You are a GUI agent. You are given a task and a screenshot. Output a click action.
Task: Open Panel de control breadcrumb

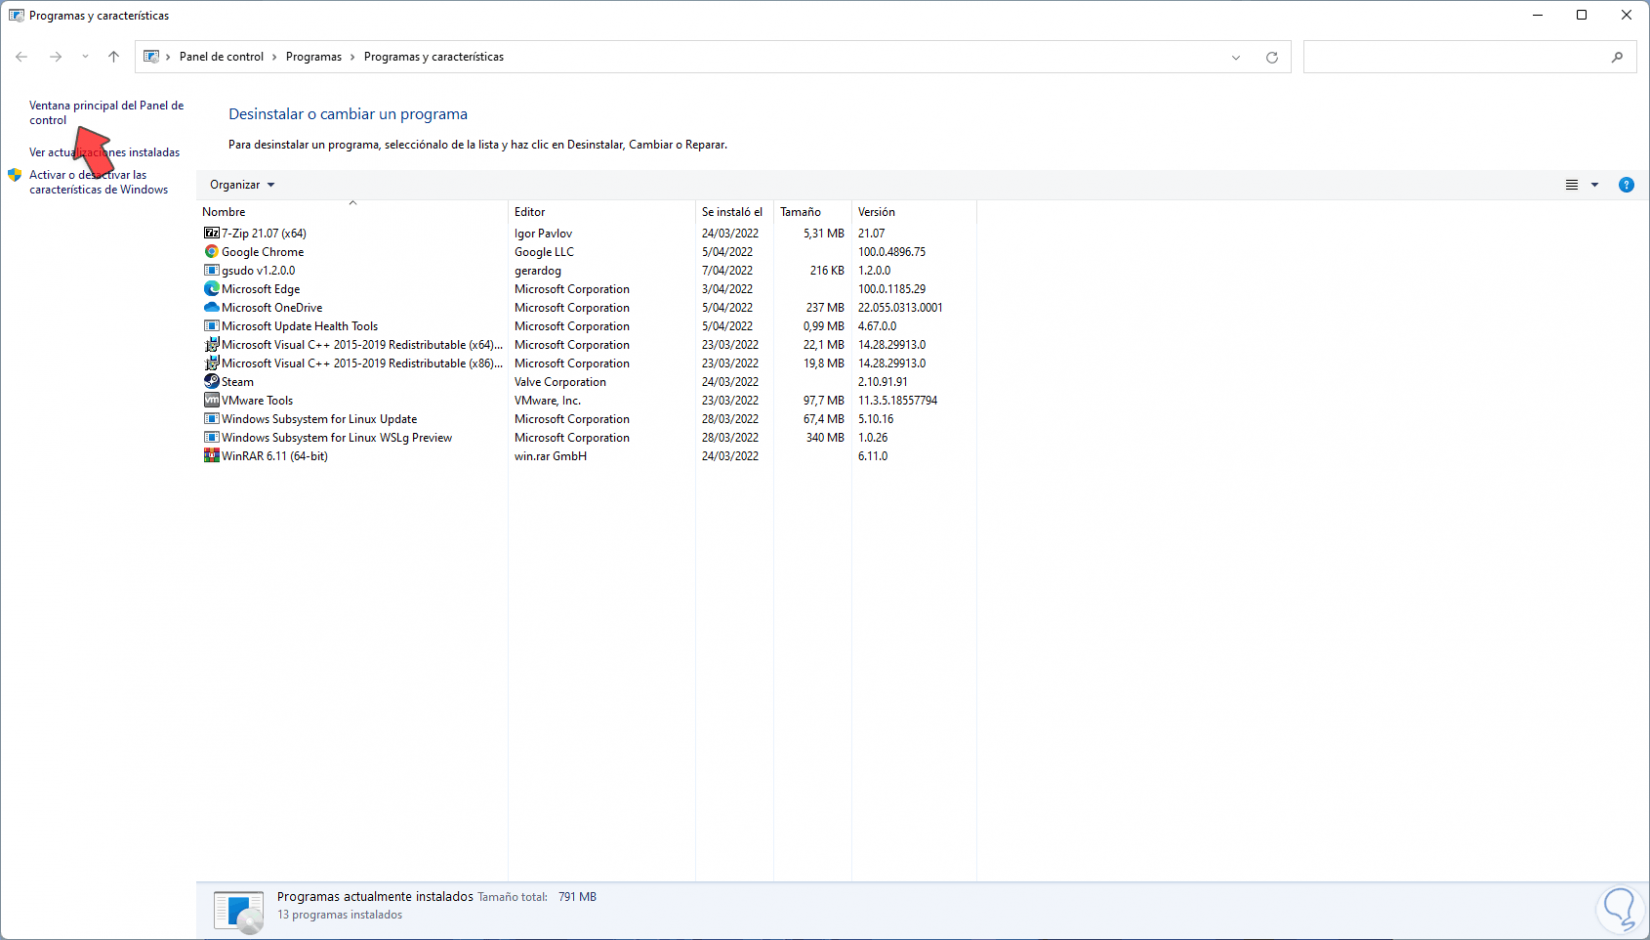[x=221, y=57]
